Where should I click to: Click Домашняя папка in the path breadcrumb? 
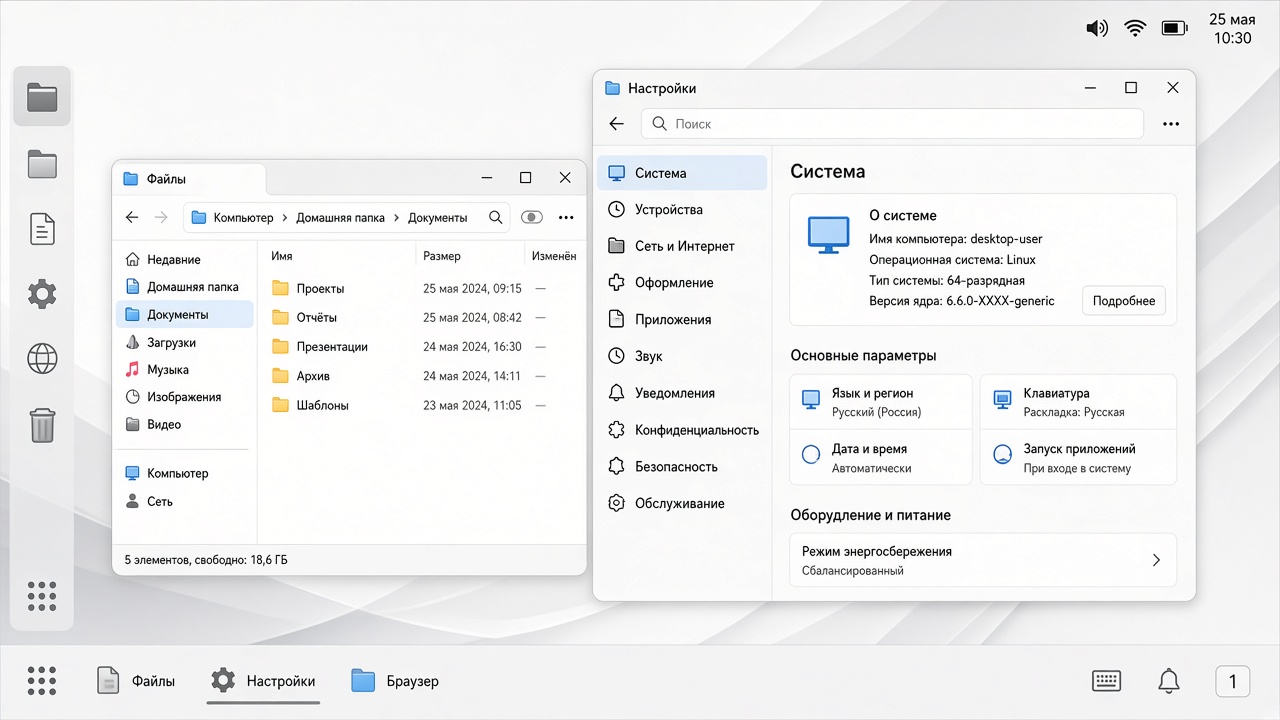pyautogui.click(x=340, y=217)
